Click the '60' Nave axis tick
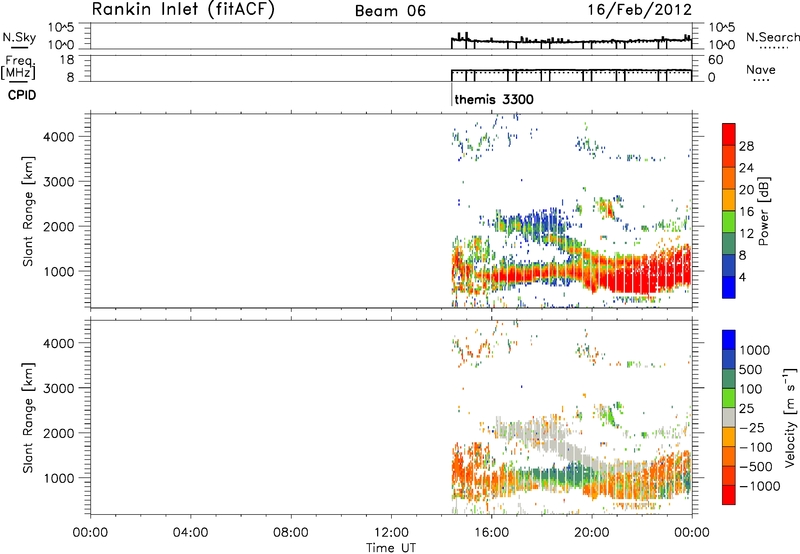 pos(715,60)
